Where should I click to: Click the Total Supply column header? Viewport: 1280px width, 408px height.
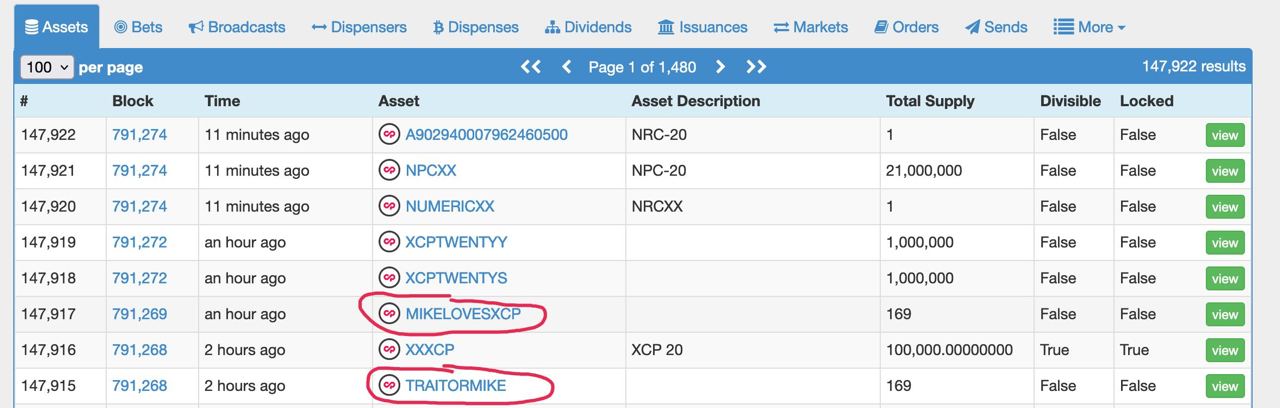click(x=930, y=101)
